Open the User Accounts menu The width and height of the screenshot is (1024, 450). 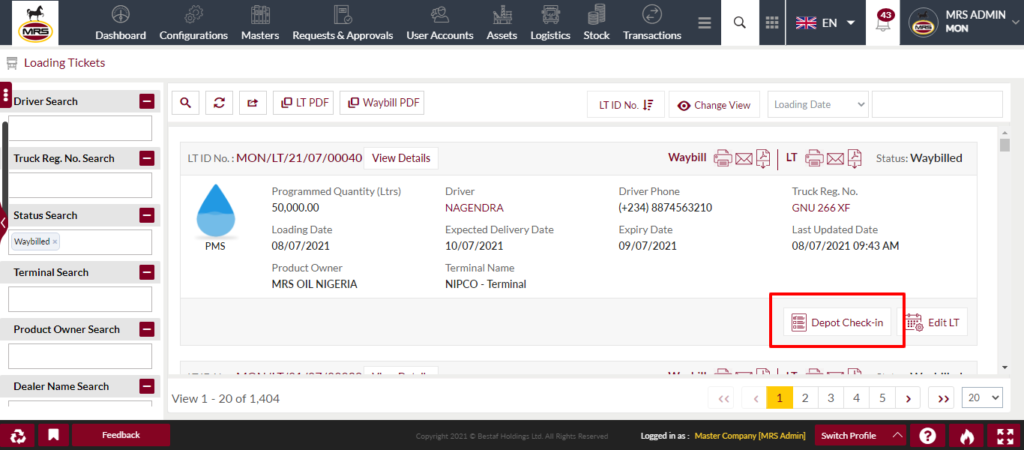pos(440,23)
